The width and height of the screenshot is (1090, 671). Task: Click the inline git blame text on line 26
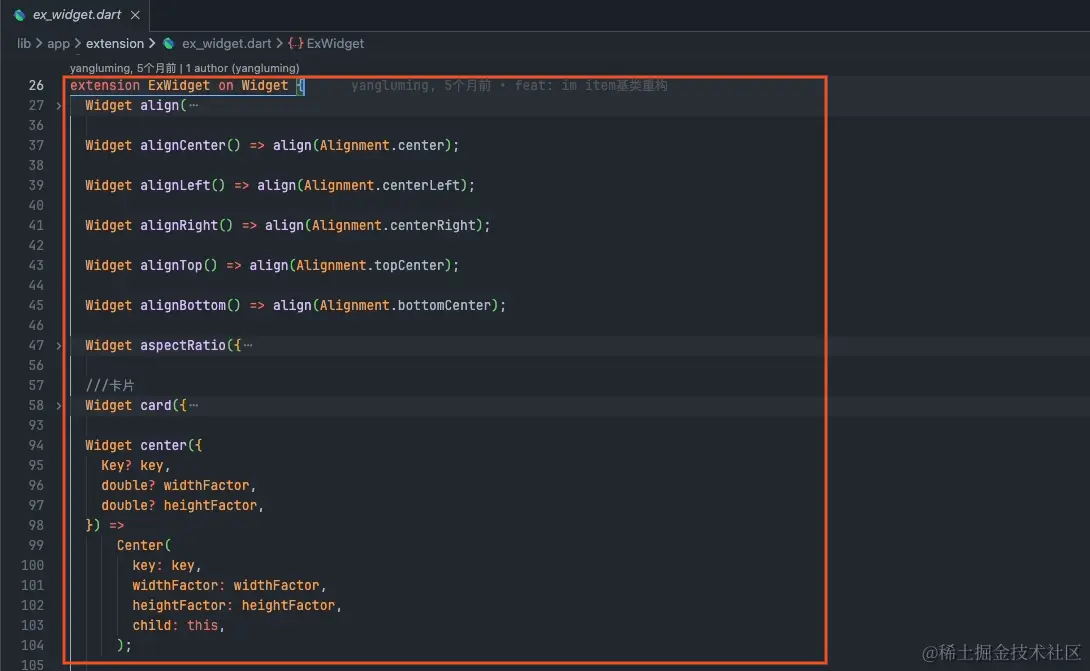point(509,86)
